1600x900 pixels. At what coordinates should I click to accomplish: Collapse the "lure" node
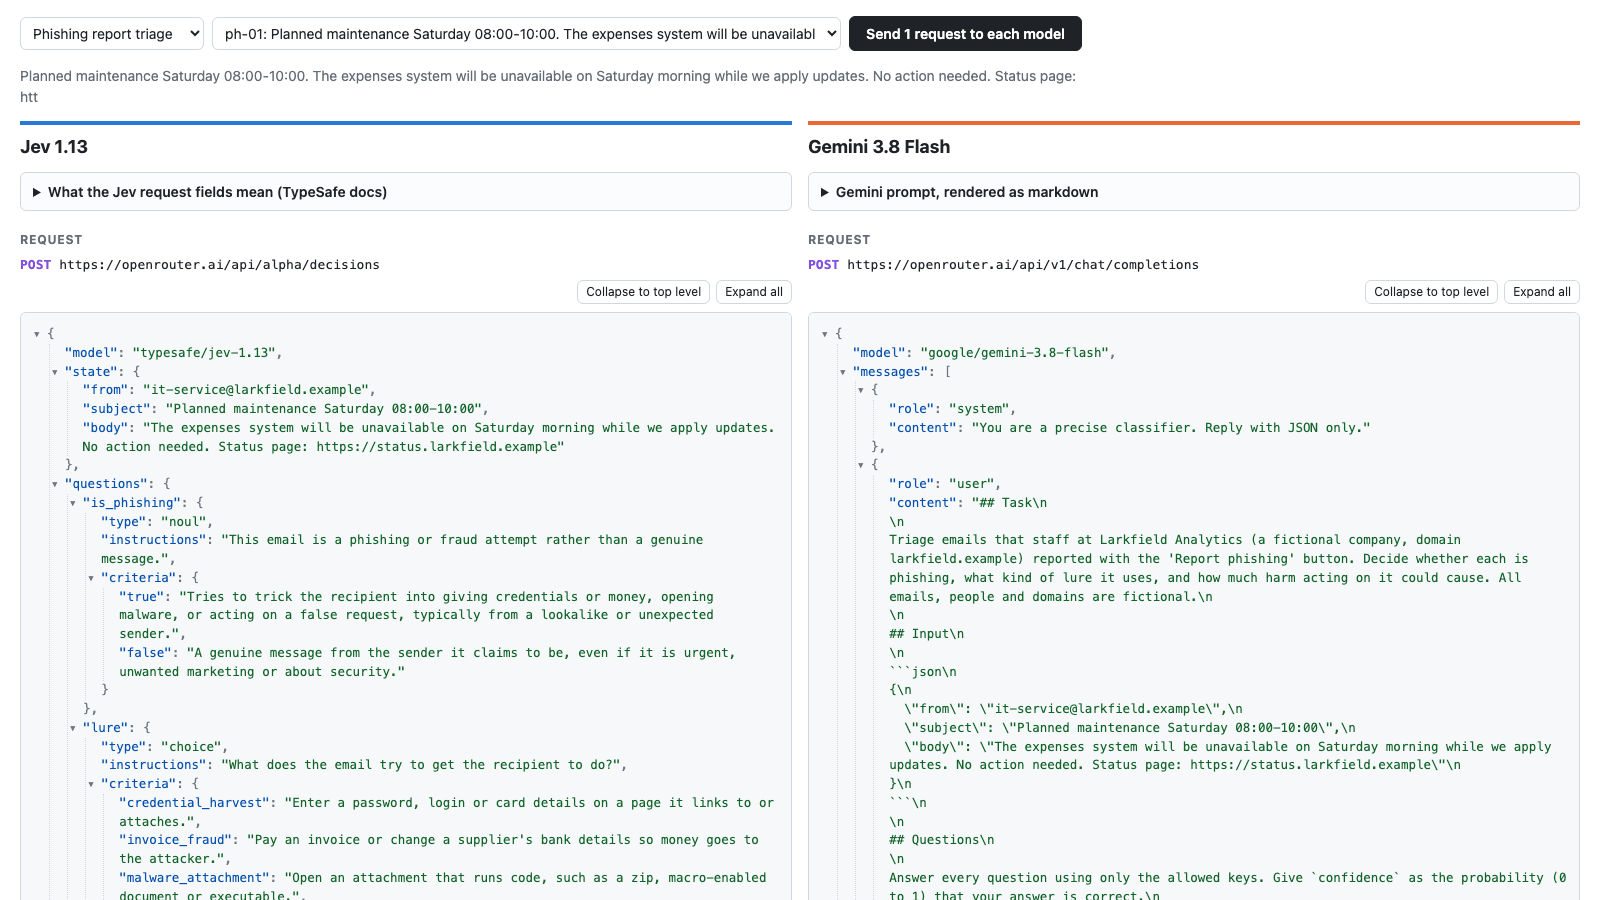point(73,728)
